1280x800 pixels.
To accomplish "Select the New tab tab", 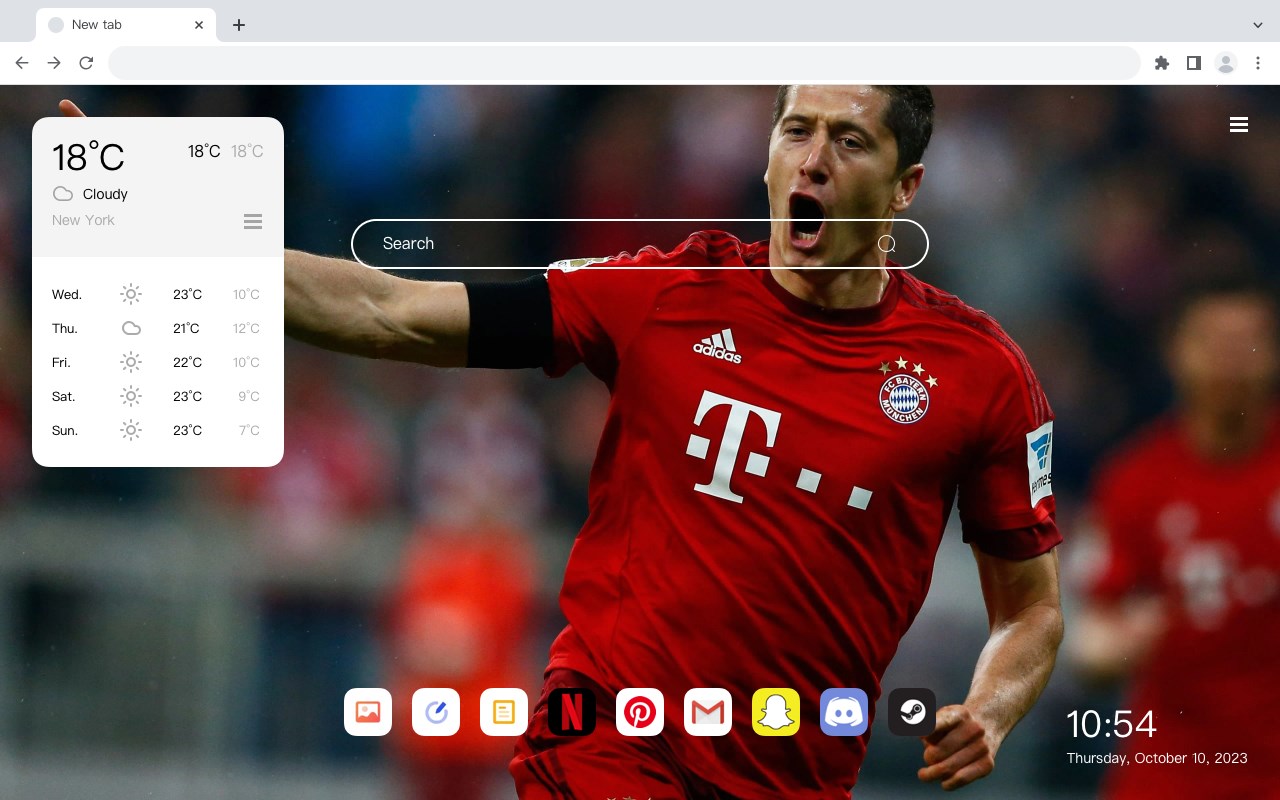I will click(126, 25).
